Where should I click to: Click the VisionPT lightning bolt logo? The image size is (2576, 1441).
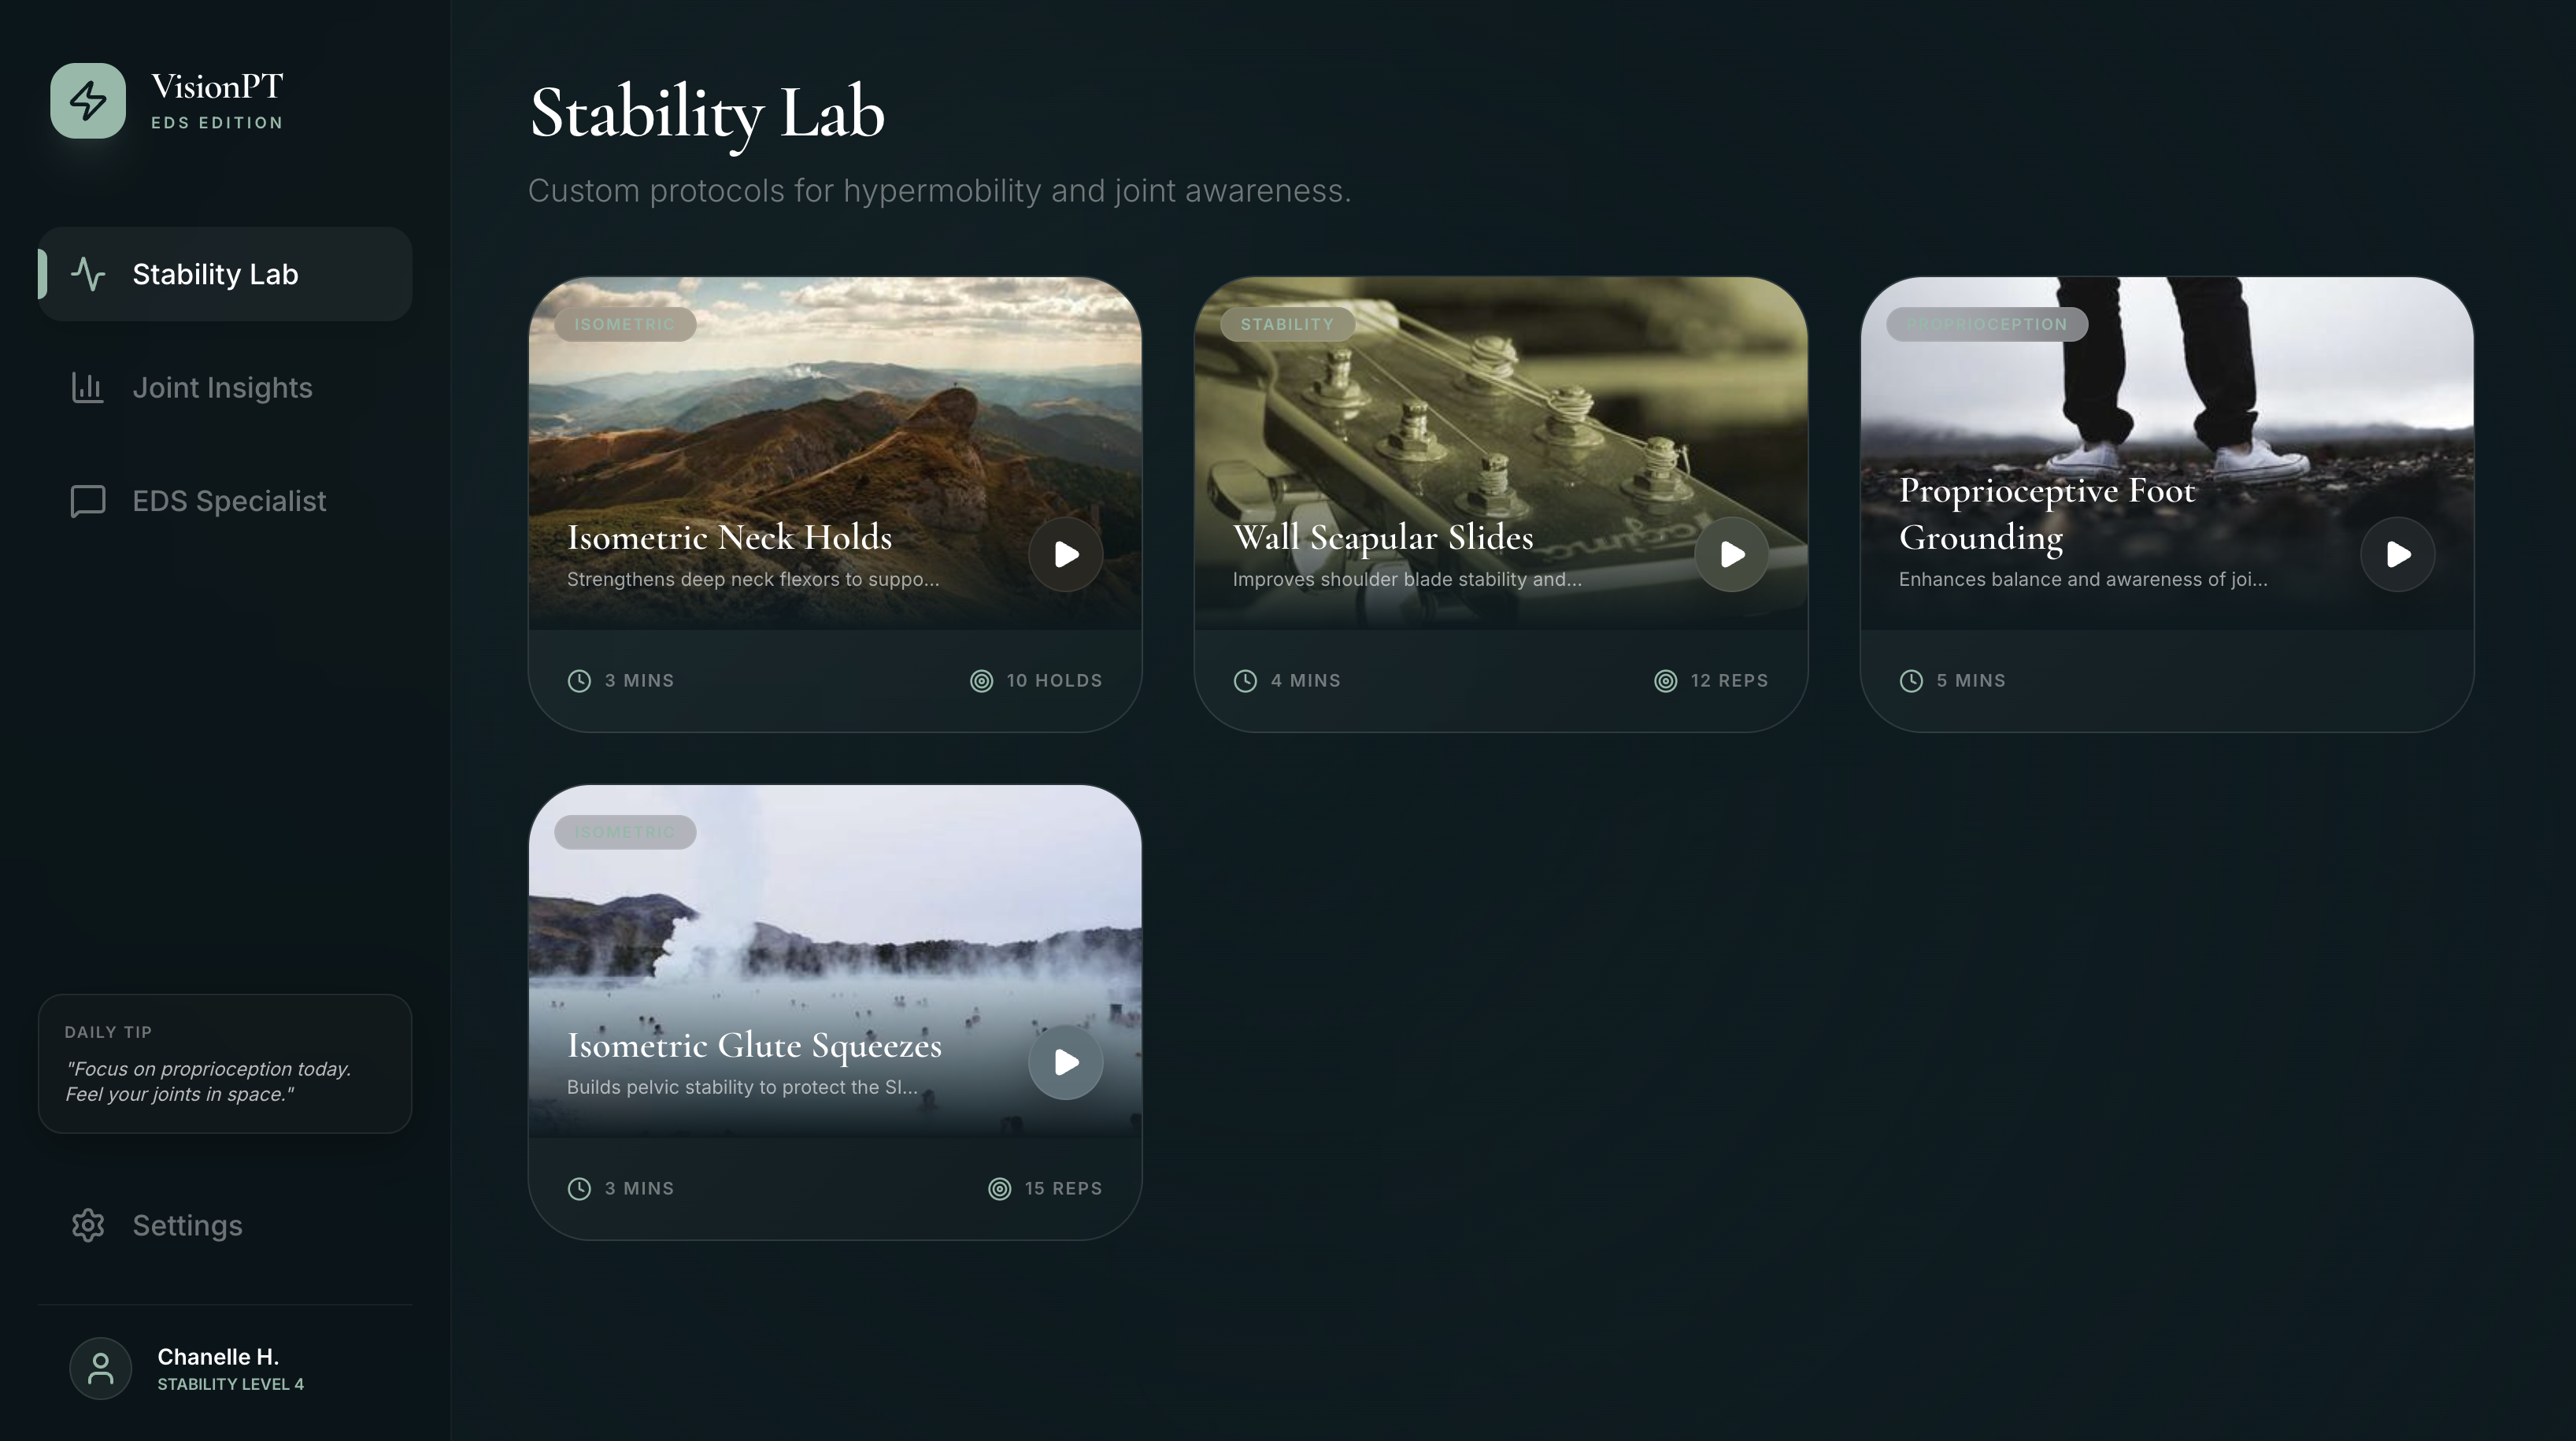point(88,101)
